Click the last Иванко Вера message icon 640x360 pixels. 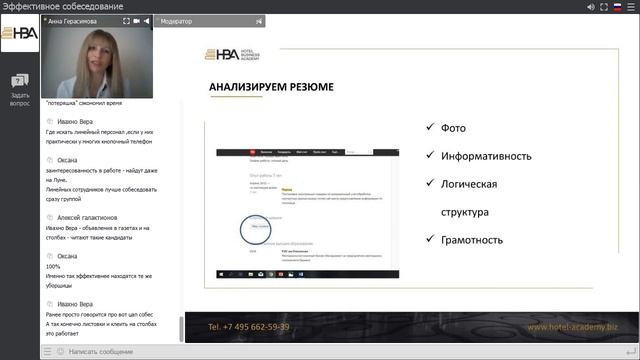(x=50, y=304)
